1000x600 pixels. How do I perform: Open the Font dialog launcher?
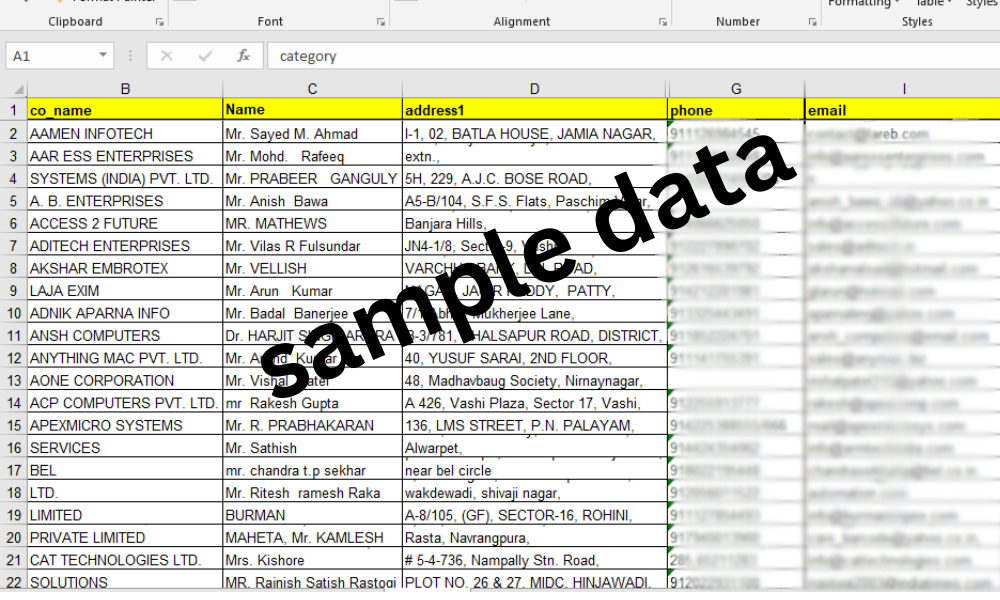pos(381,22)
